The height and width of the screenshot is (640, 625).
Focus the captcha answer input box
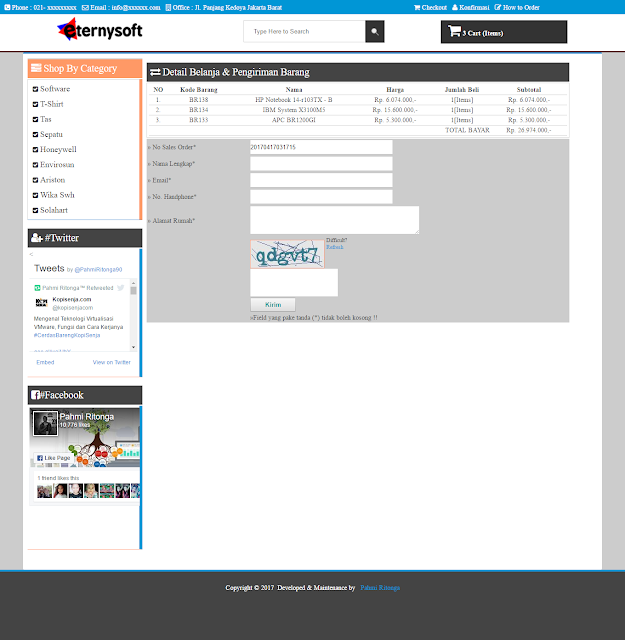pyautogui.click(x=294, y=282)
